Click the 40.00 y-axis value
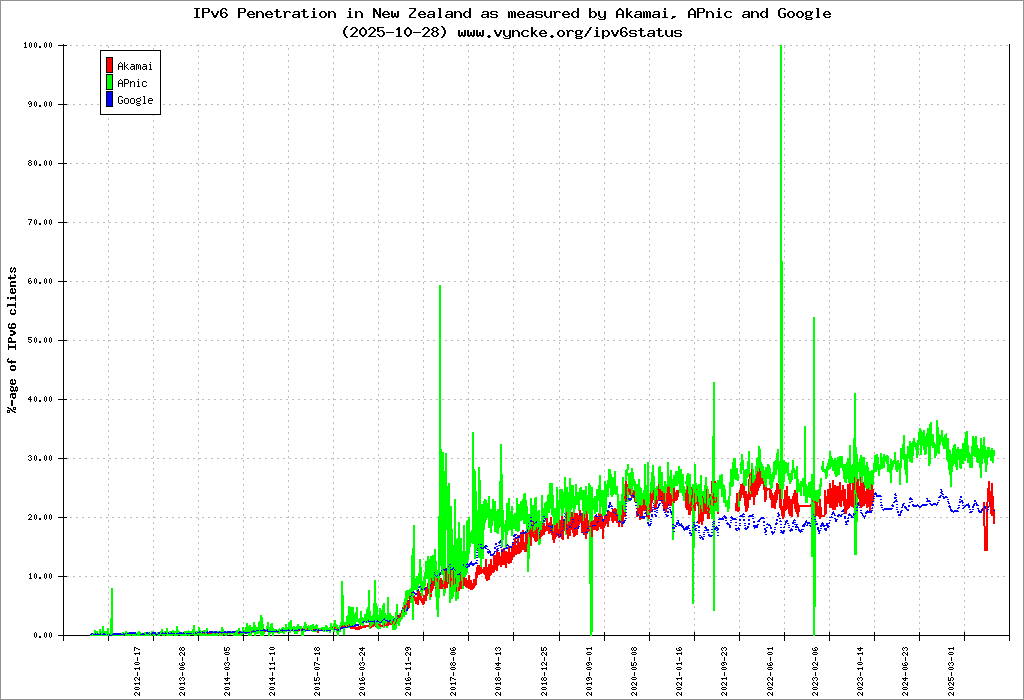The image size is (1024, 700). tap(40, 399)
